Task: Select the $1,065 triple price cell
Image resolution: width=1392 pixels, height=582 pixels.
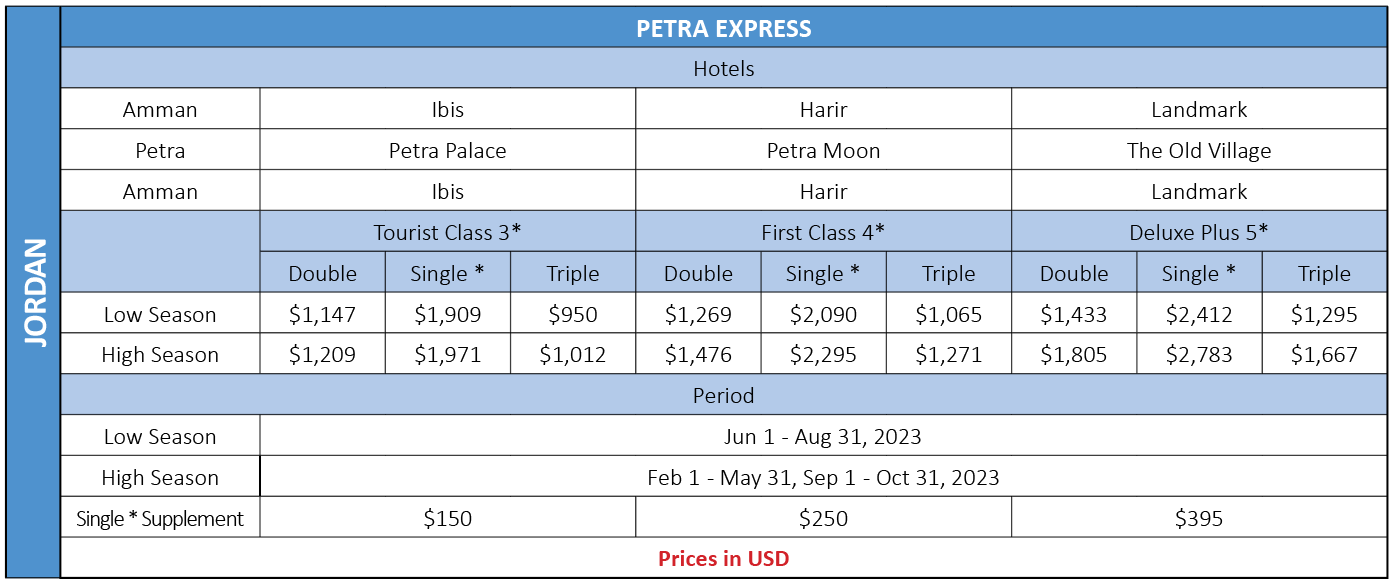Action: click(x=949, y=314)
